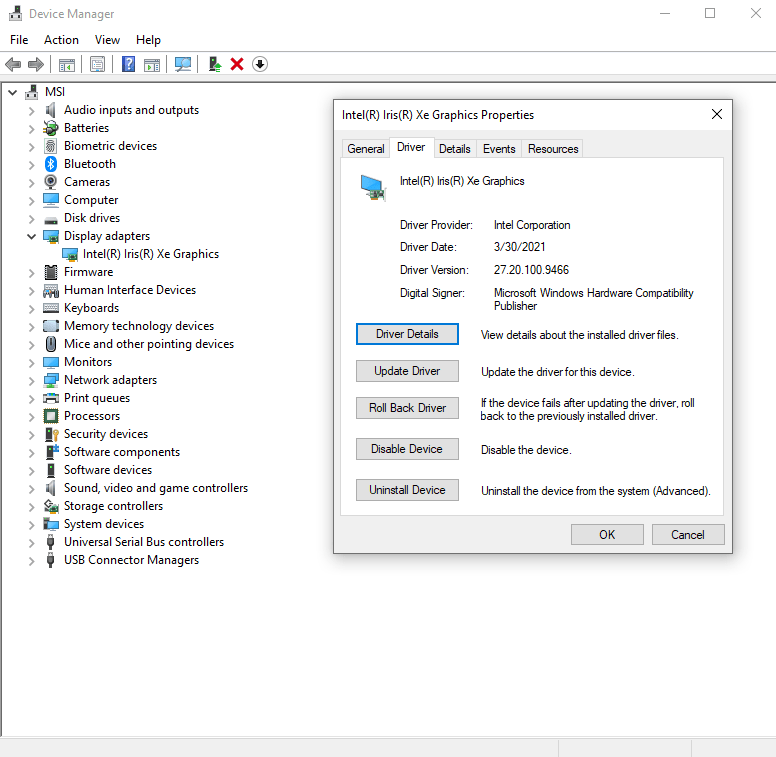Click driver date text 3/30/2021
This screenshot has height=757, width=776.
[x=519, y=247]
